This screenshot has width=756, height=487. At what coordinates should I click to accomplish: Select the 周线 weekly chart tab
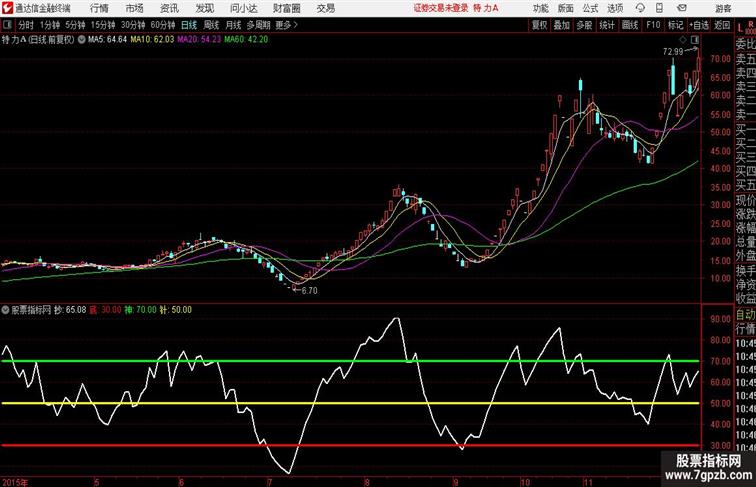211,25
